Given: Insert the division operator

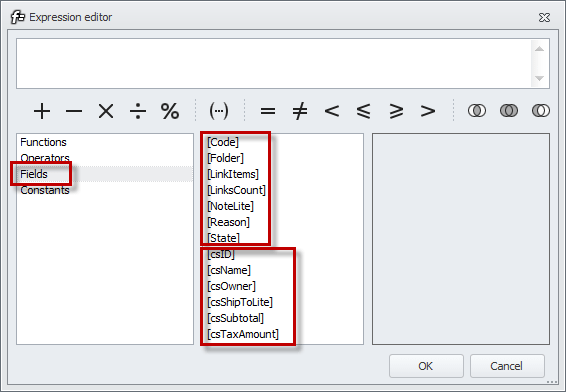Looking at the screenshot, I should [x=138, y=111].
